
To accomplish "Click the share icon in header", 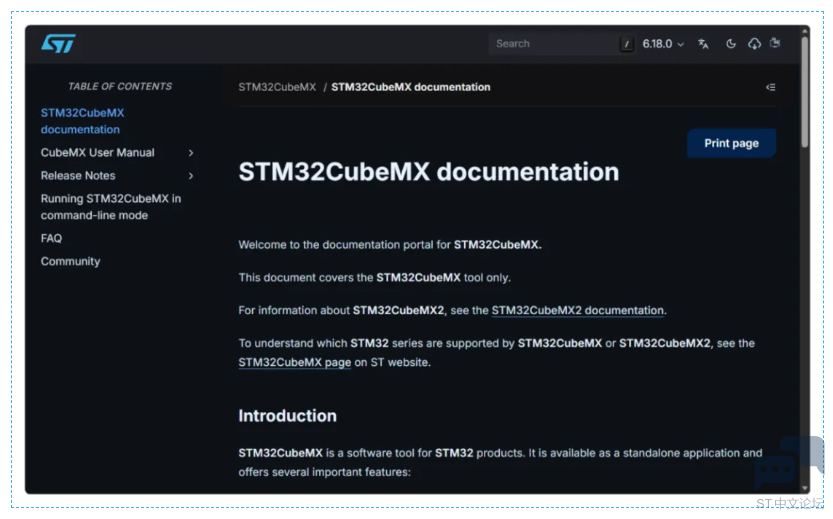I will click(775, 43).
